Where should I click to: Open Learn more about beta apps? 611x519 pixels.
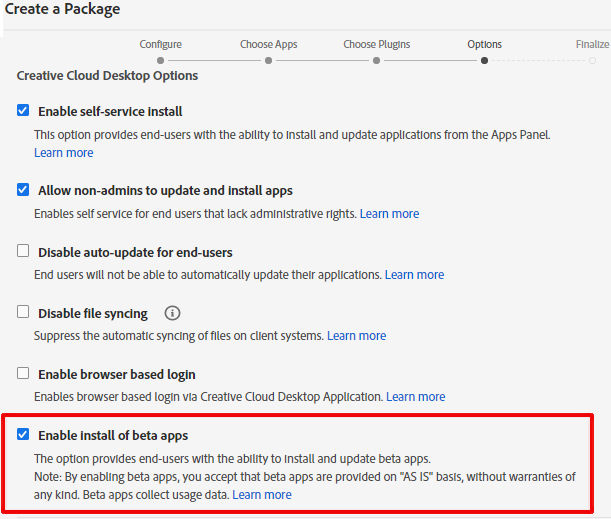(262, 495)
